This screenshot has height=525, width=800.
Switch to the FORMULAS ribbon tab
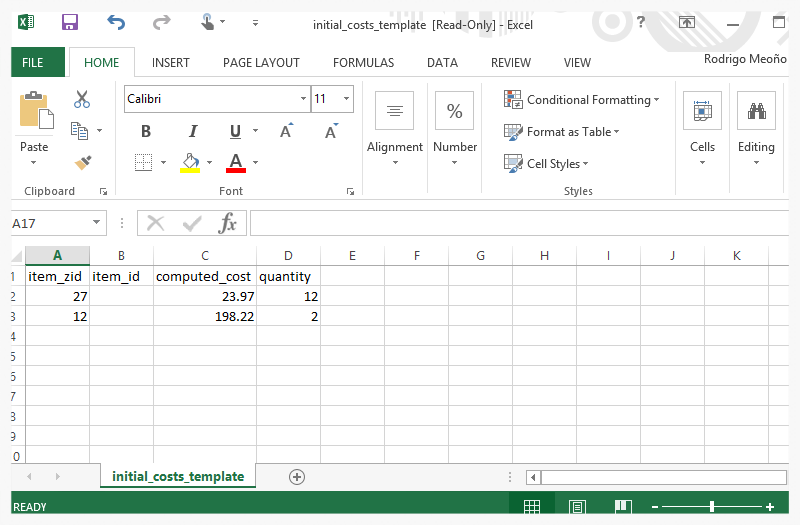[x=363, y=63]
